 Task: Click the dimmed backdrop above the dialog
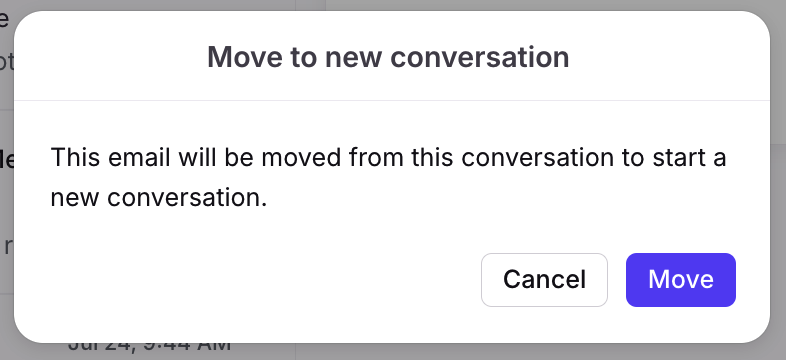click(x=401, y=5)
